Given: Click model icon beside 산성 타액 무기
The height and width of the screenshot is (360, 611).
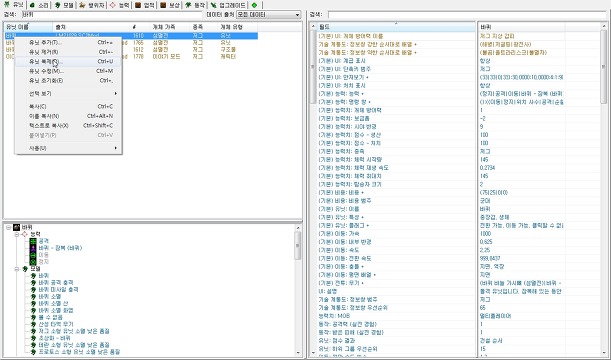Looking at the screenshot, I should click(33, 324).
